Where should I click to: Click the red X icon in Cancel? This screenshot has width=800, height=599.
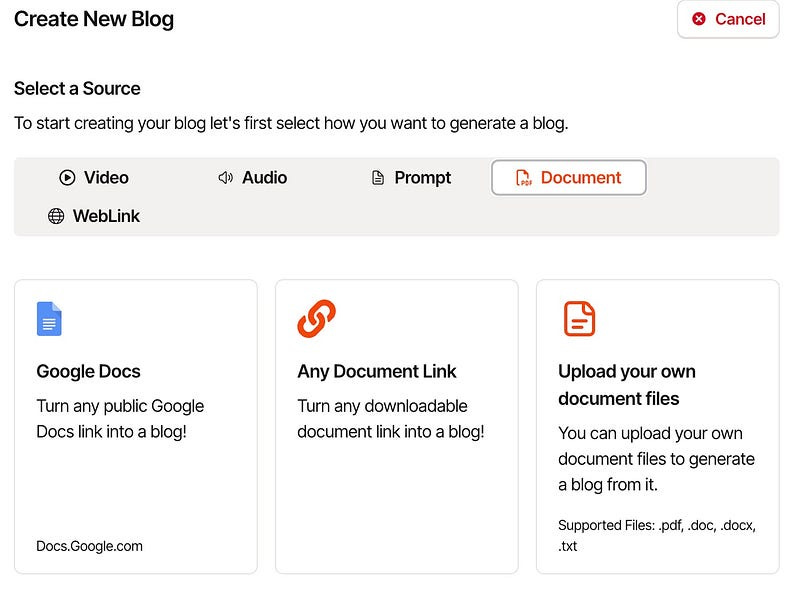[698, 19]
